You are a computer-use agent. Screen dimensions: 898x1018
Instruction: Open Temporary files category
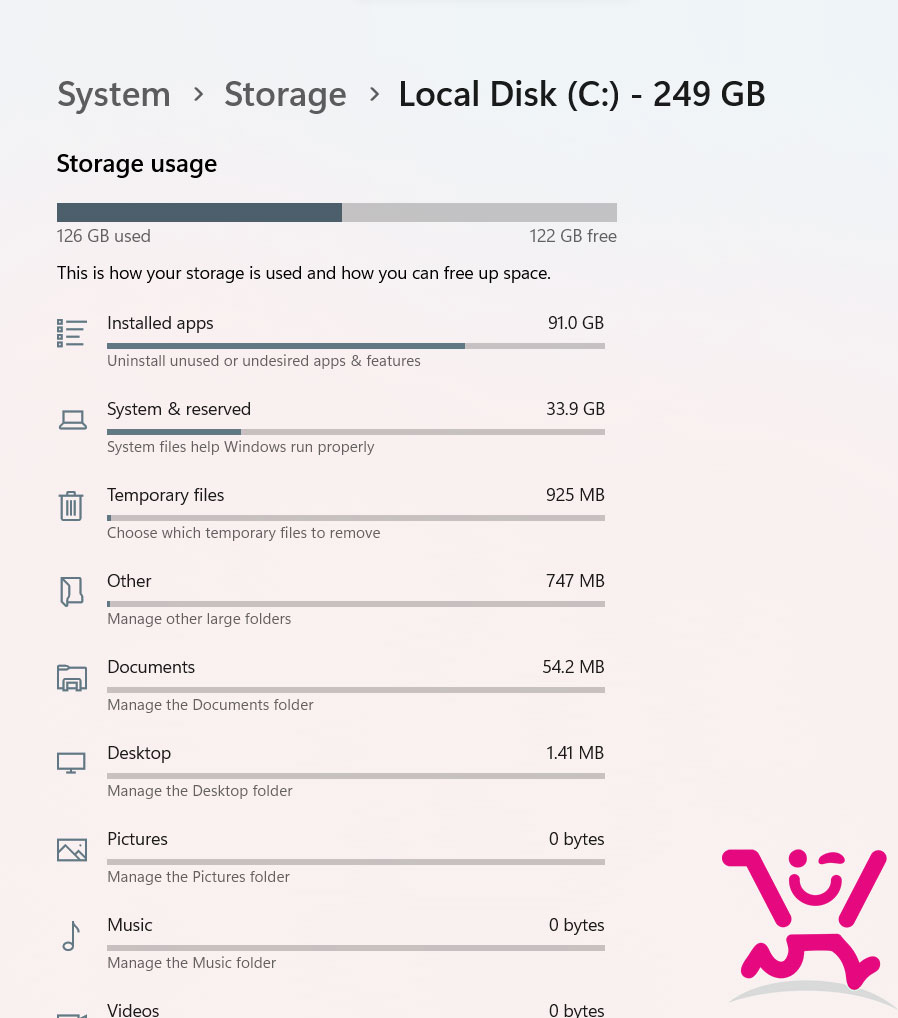pos(356,514)
